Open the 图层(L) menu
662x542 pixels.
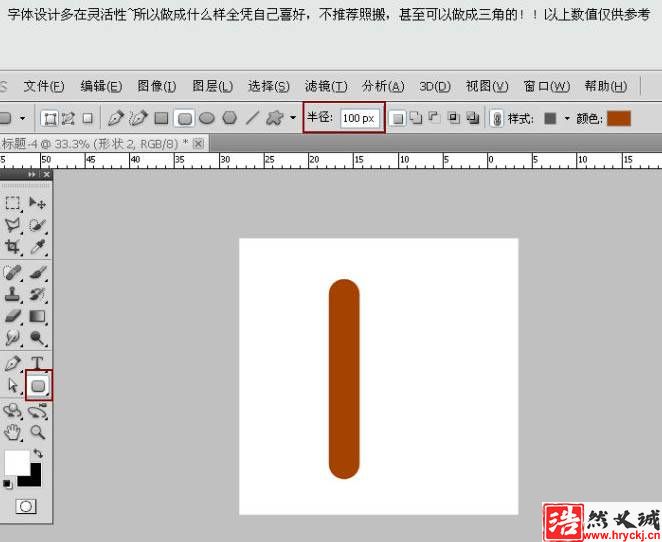[x=212, y=87]
